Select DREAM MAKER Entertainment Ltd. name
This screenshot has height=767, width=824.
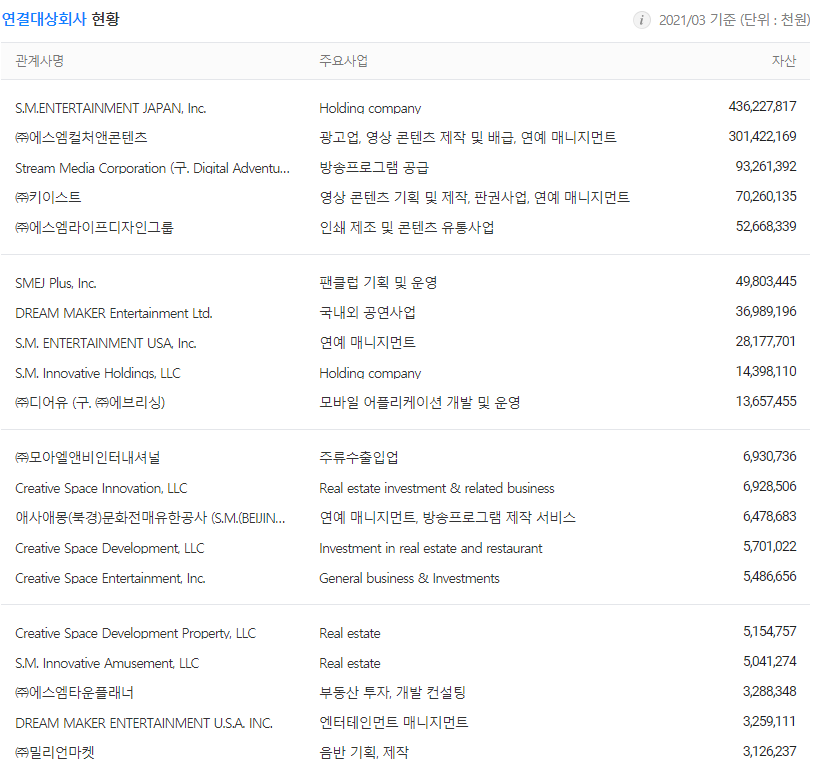click(x=114, y=313)
